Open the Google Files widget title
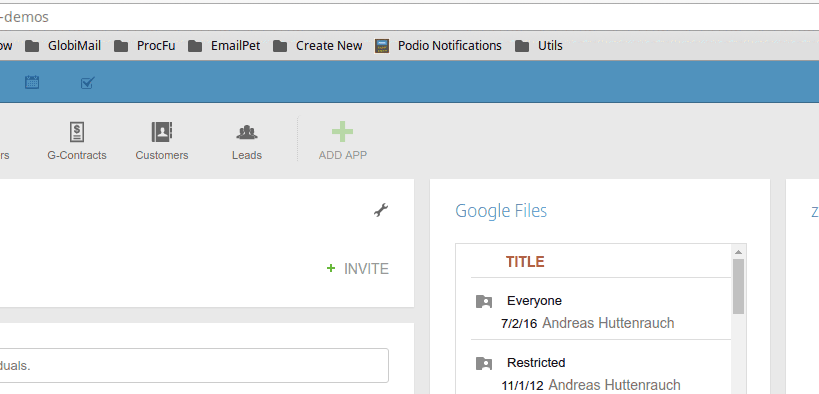The height and width of the screenshot is (394, 819). tap(501, 211)
